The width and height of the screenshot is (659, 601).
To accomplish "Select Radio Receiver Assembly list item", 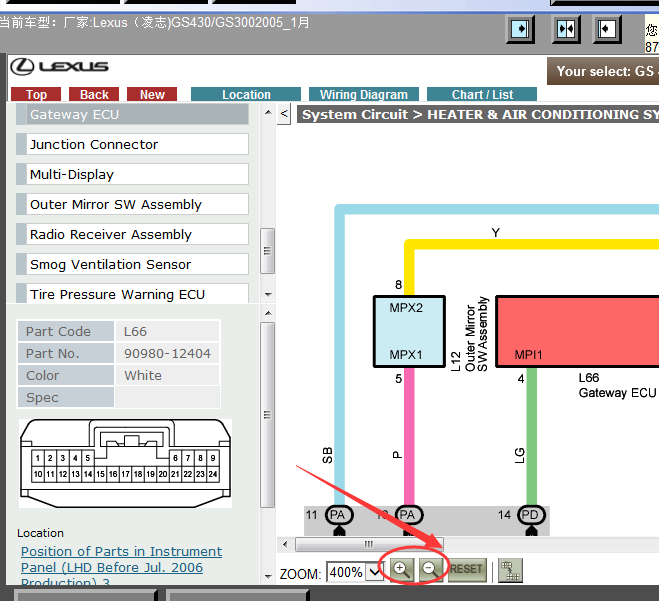I will click(132, 234).
